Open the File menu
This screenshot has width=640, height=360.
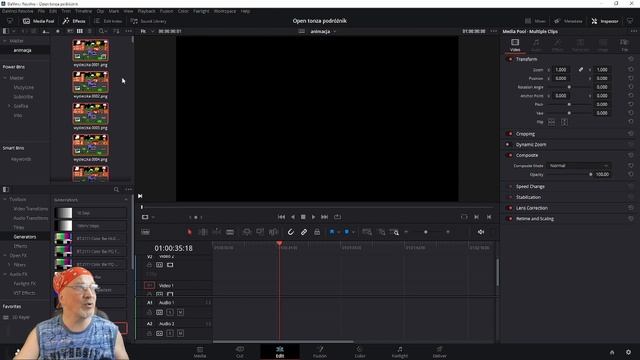pyautogui.click(x=41, y=11)
